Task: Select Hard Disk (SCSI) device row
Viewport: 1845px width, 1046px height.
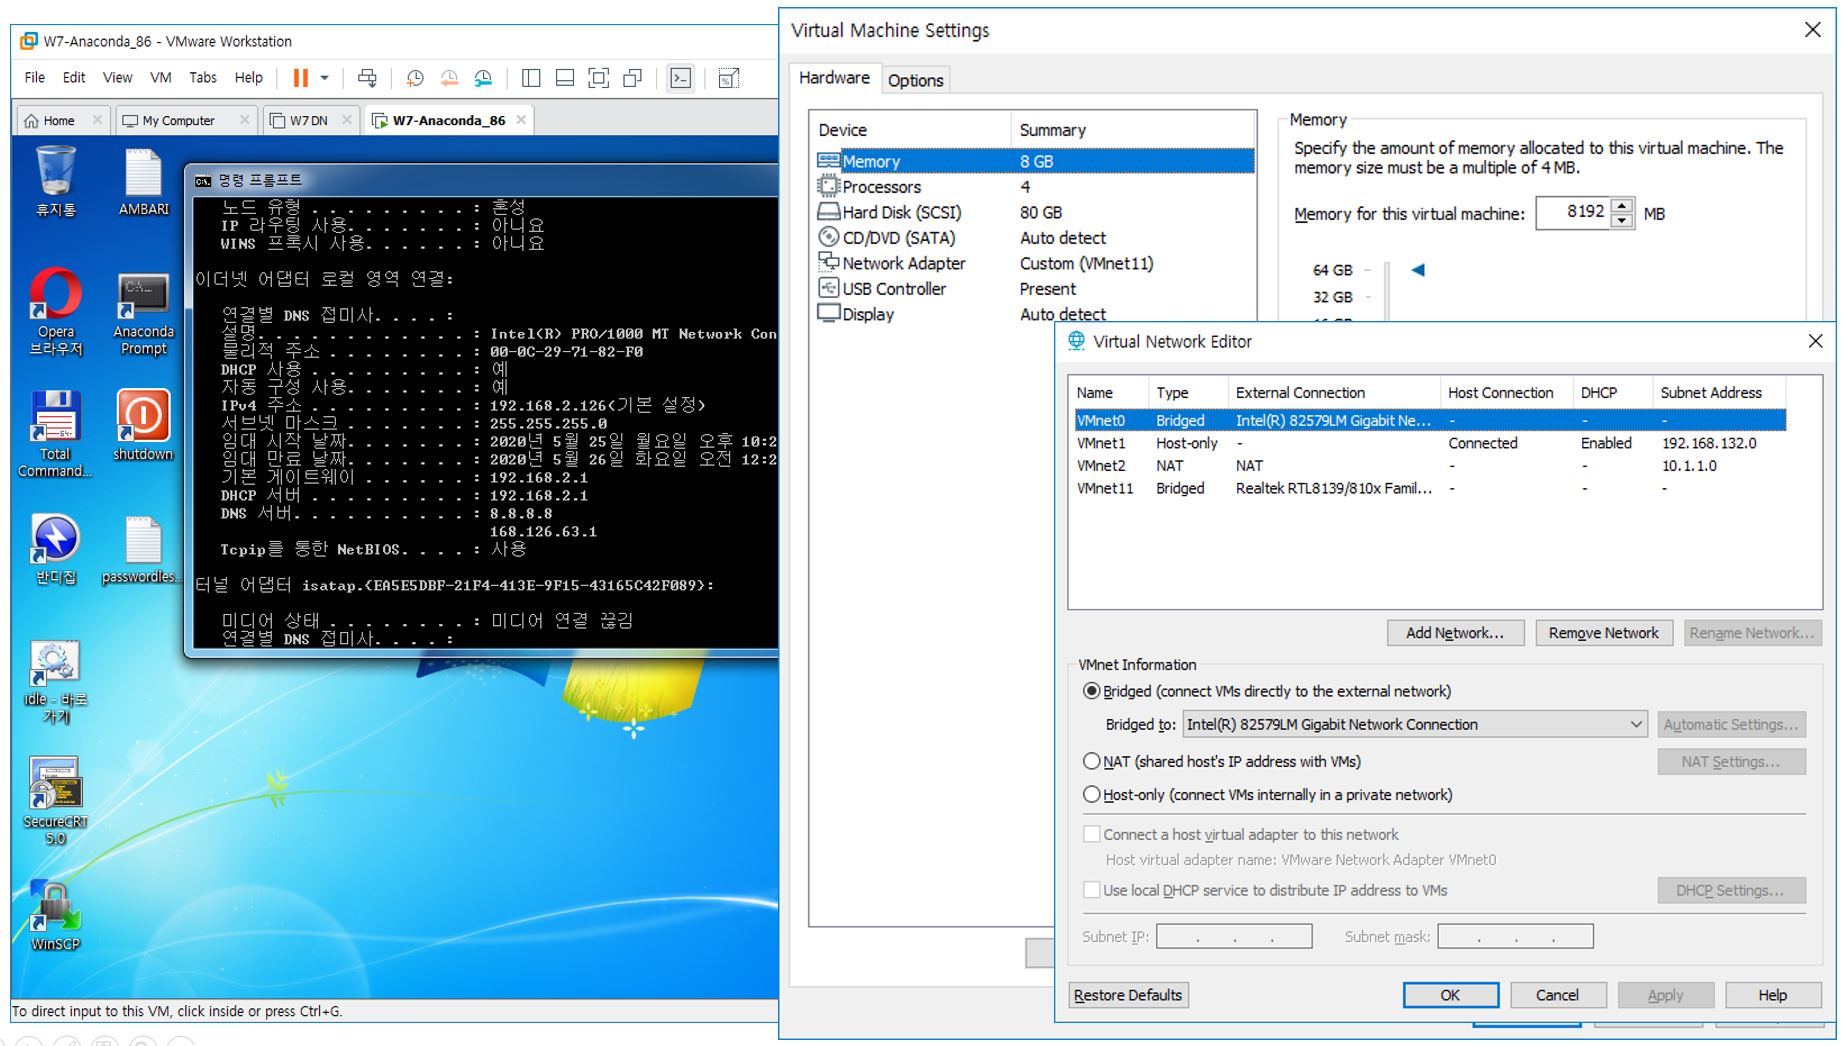Action: [1035, 212]
